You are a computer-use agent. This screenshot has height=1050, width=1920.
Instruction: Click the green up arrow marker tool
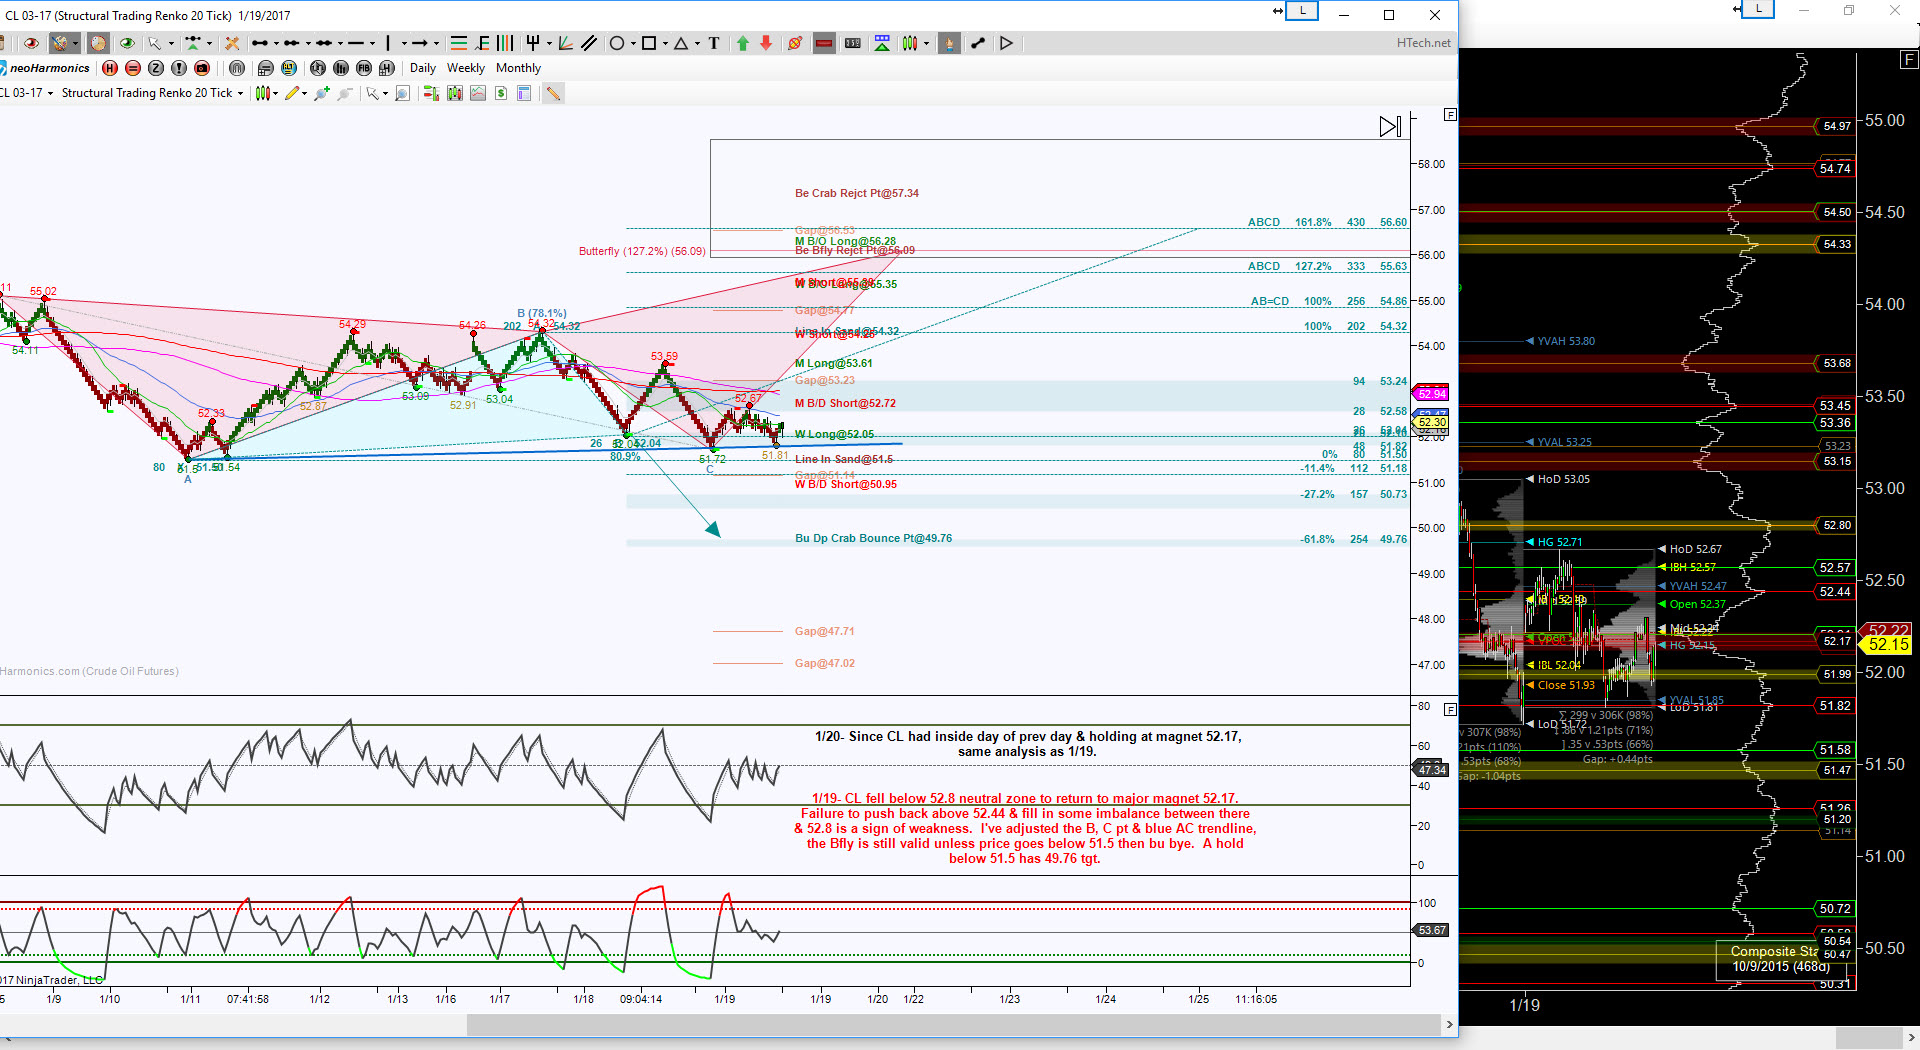pyautogui.click(x=743, y=43)
